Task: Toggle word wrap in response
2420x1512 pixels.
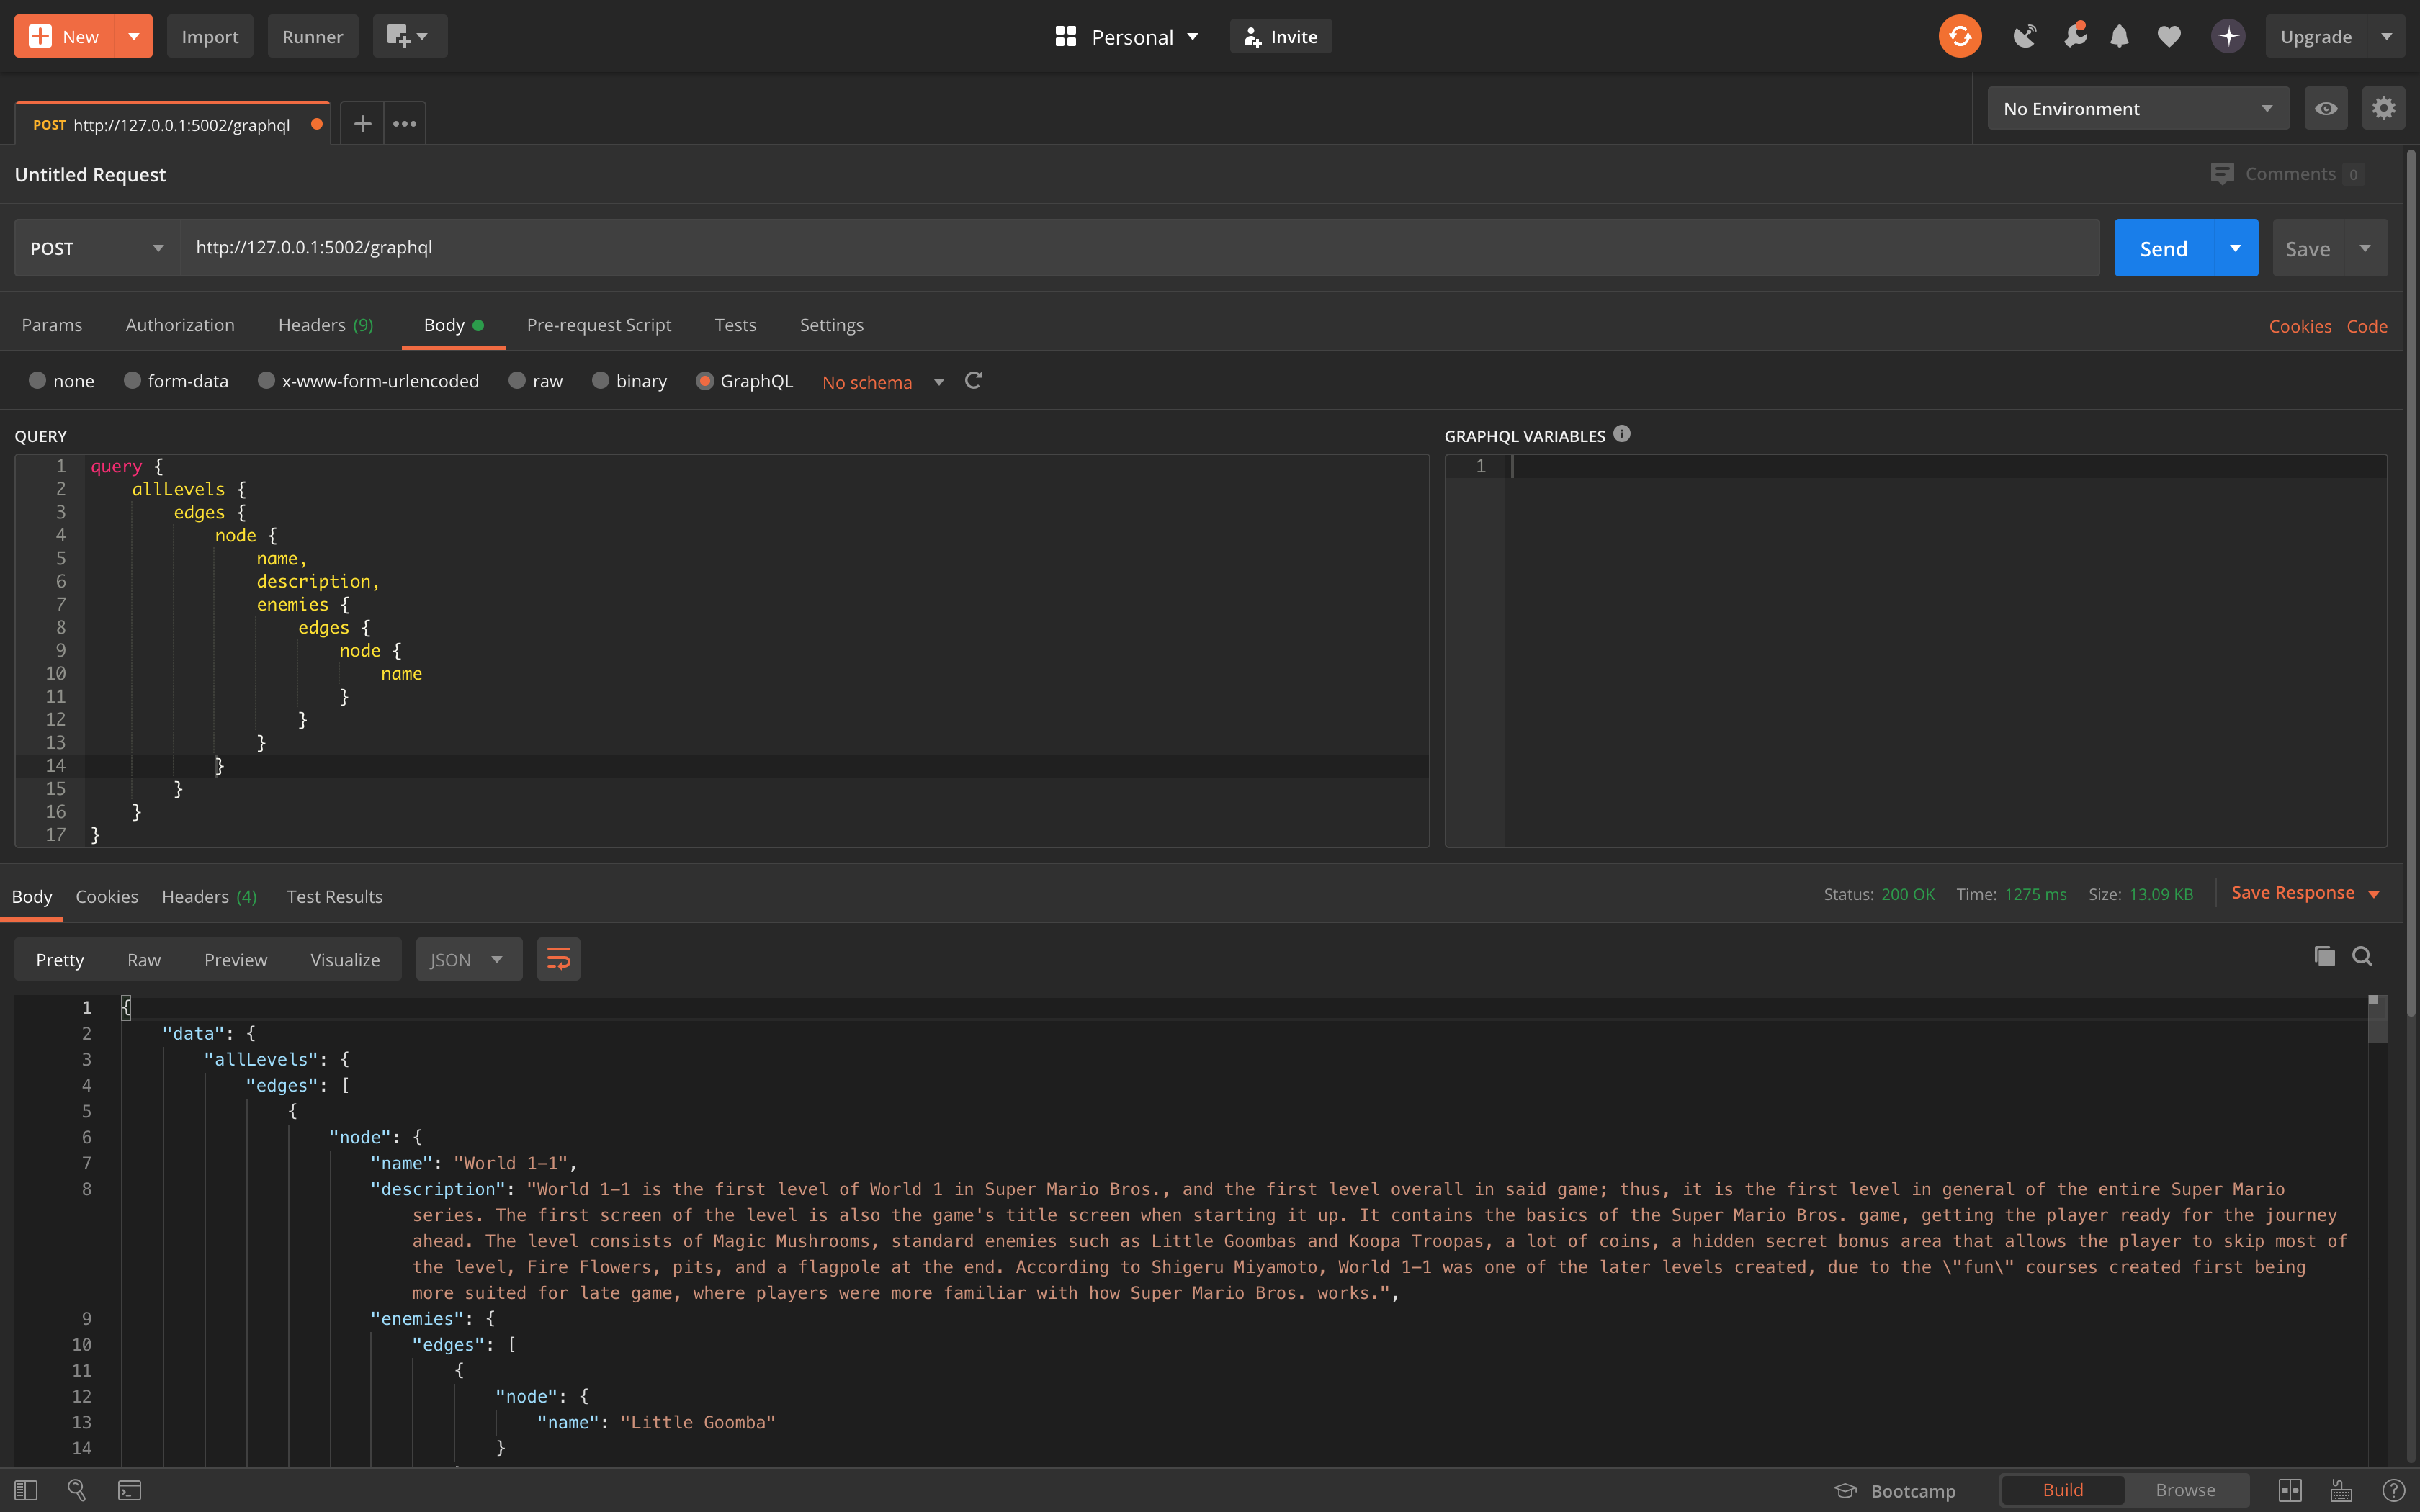Action: click(x=558, y=959)
